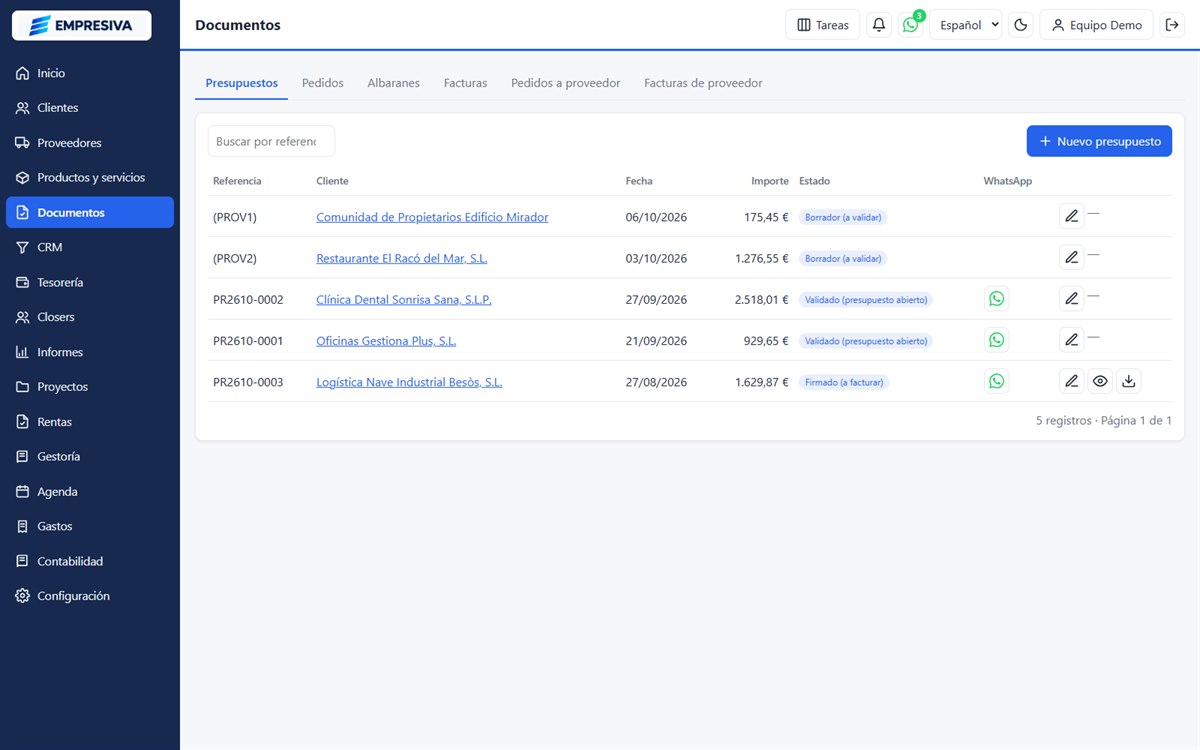Edit budget PR2610-0001
Screen dimensions: 1200x750
(x=1072, y=340)
